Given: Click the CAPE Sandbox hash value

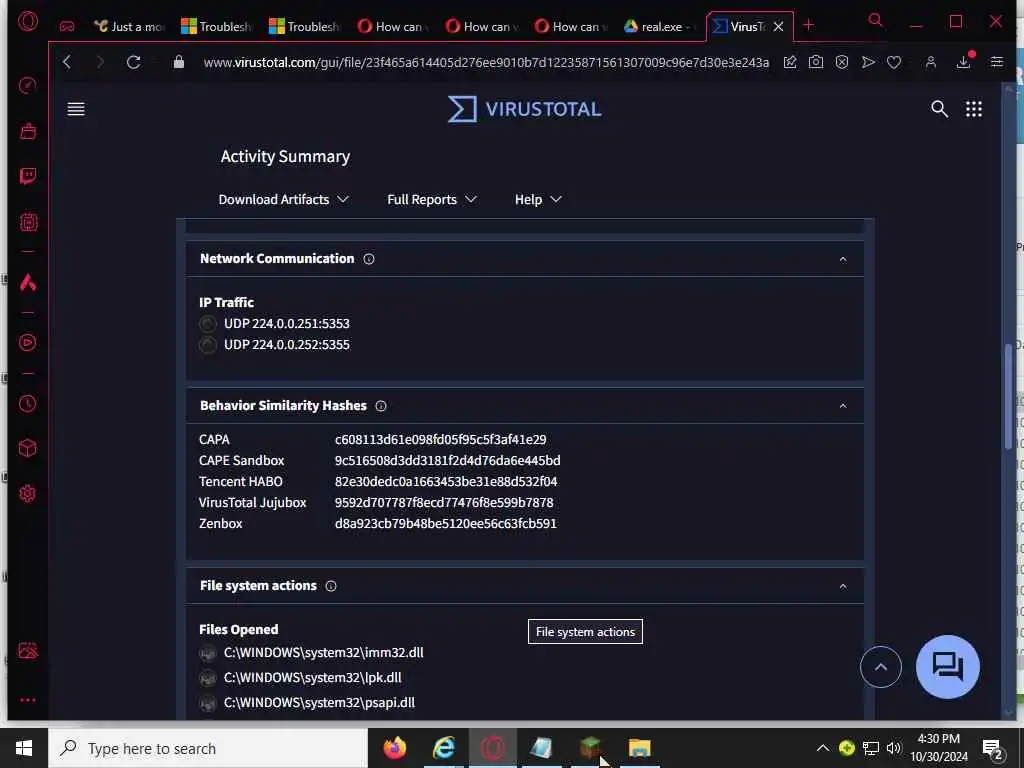Looking at the screenshot, I should (x=447, y=460).
